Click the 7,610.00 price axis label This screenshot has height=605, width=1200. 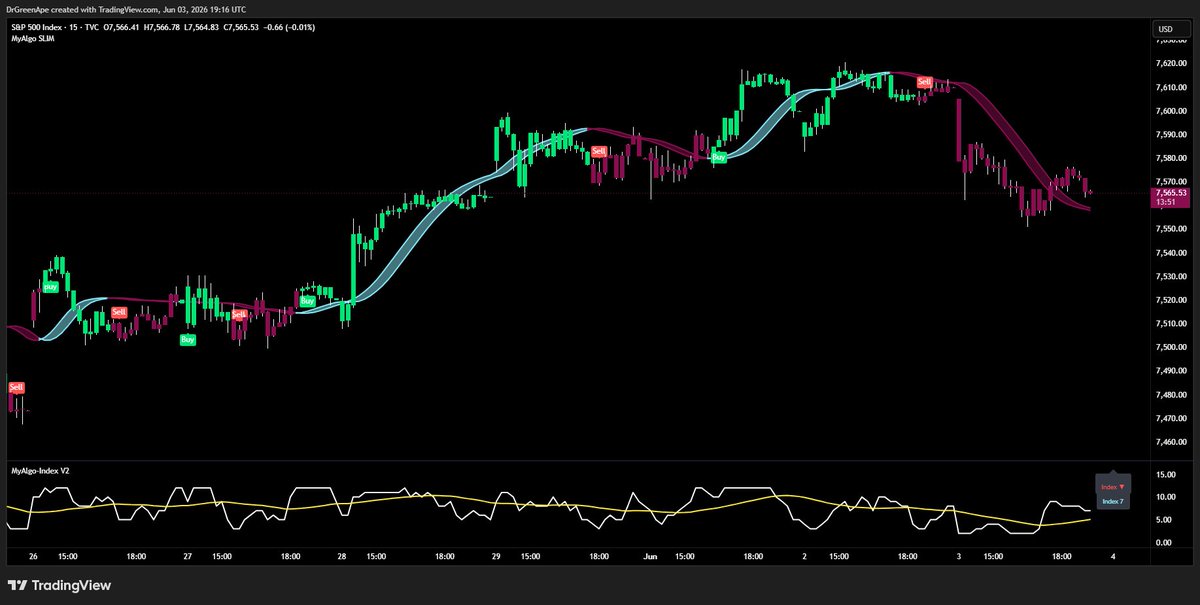pyautogui.click(x=1170, y=87)
